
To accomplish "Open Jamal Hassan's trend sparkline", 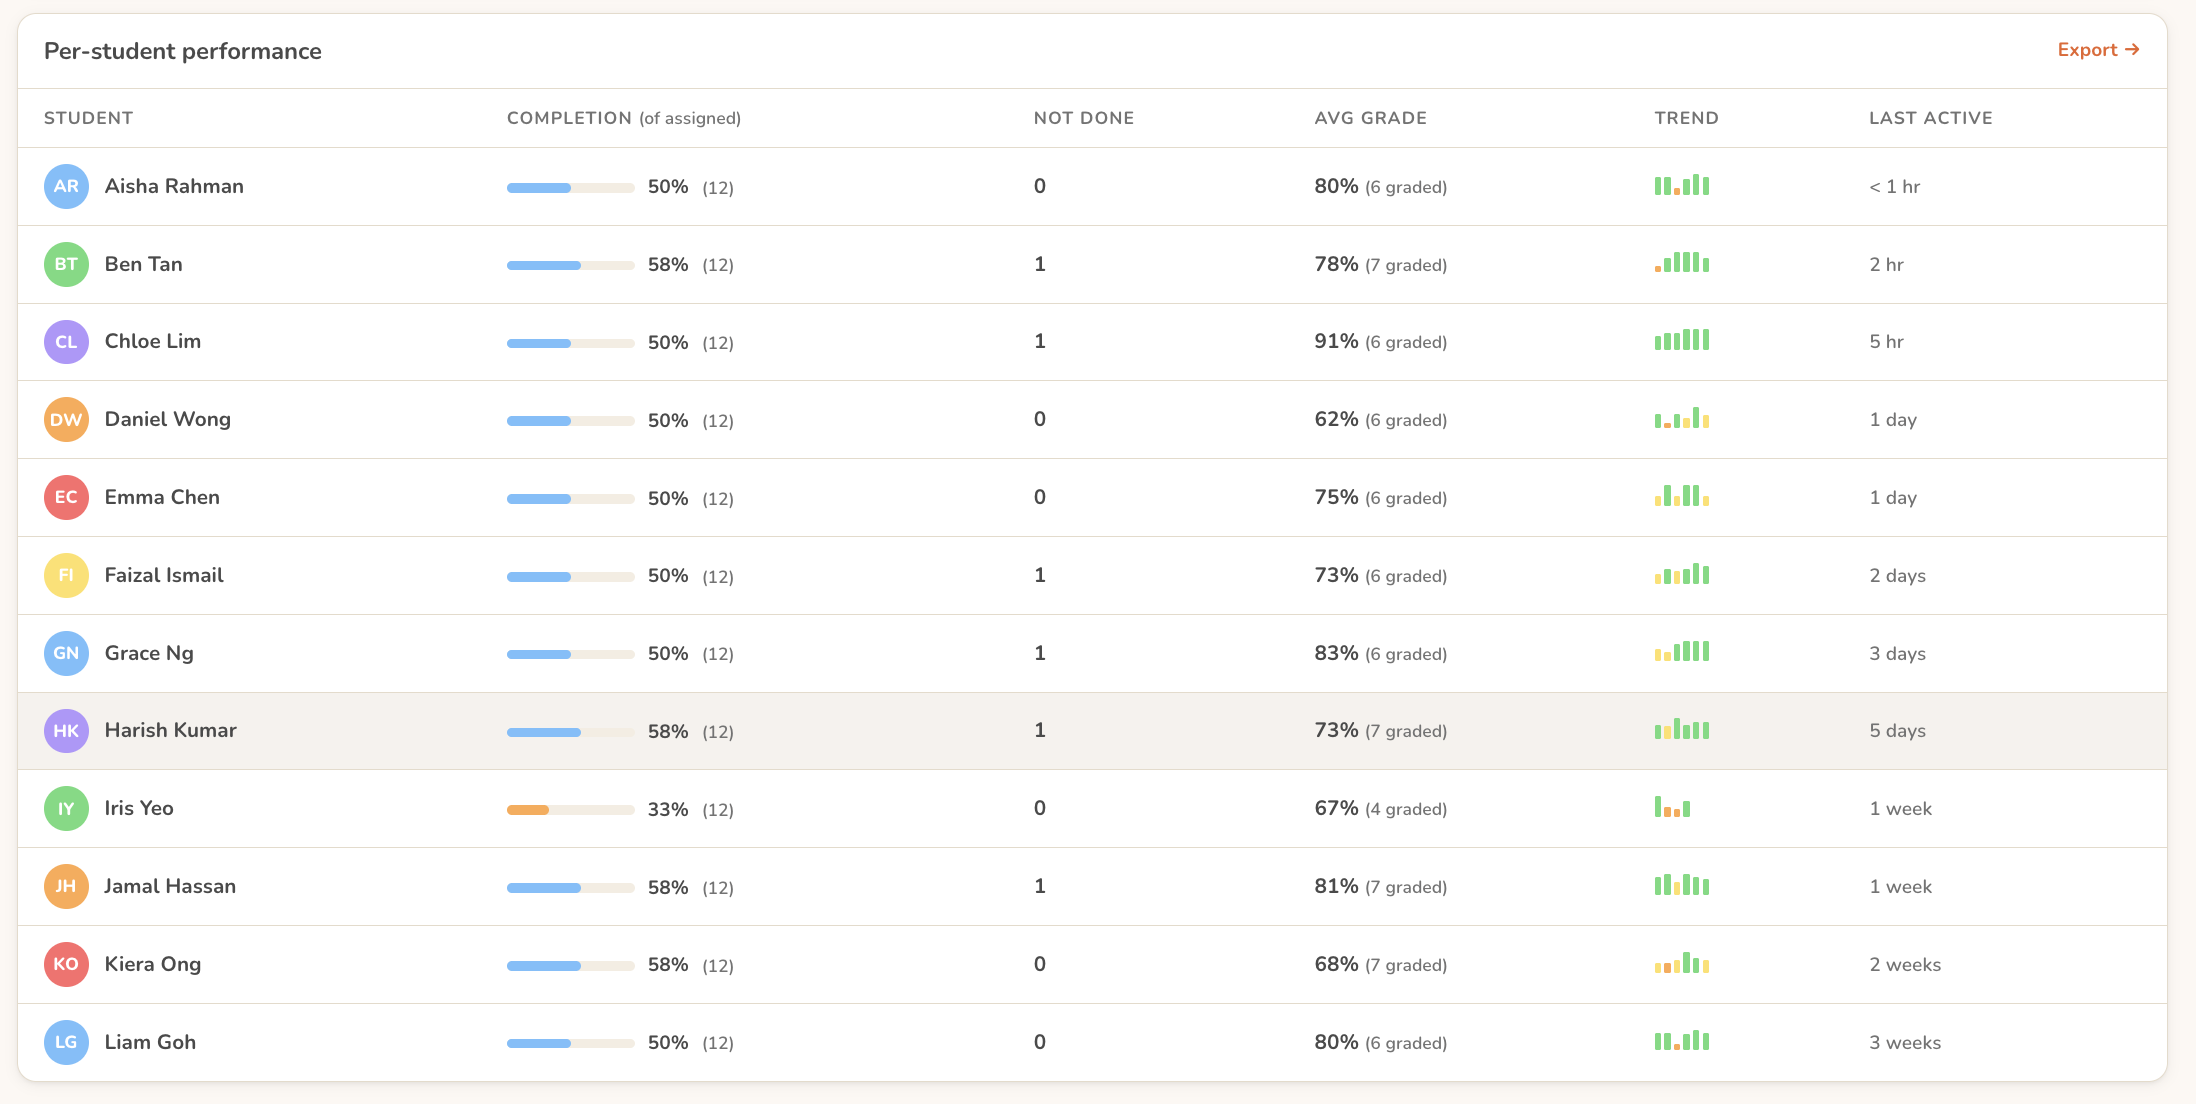I will [x=1682, y=885].
